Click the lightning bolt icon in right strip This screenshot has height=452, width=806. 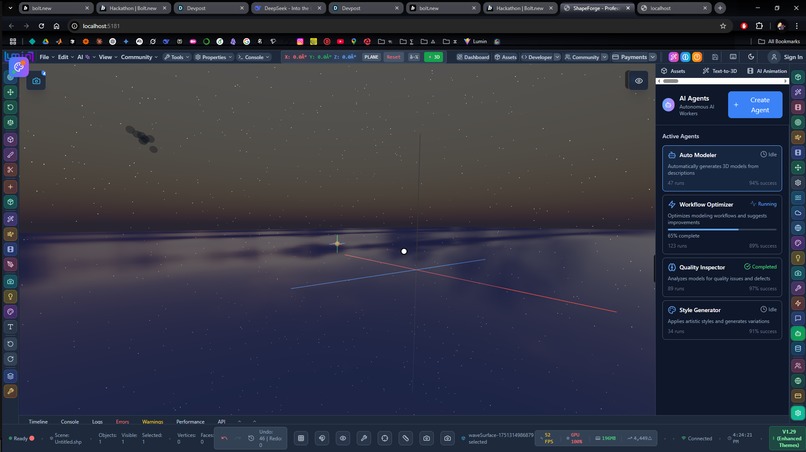pos(798,303)
